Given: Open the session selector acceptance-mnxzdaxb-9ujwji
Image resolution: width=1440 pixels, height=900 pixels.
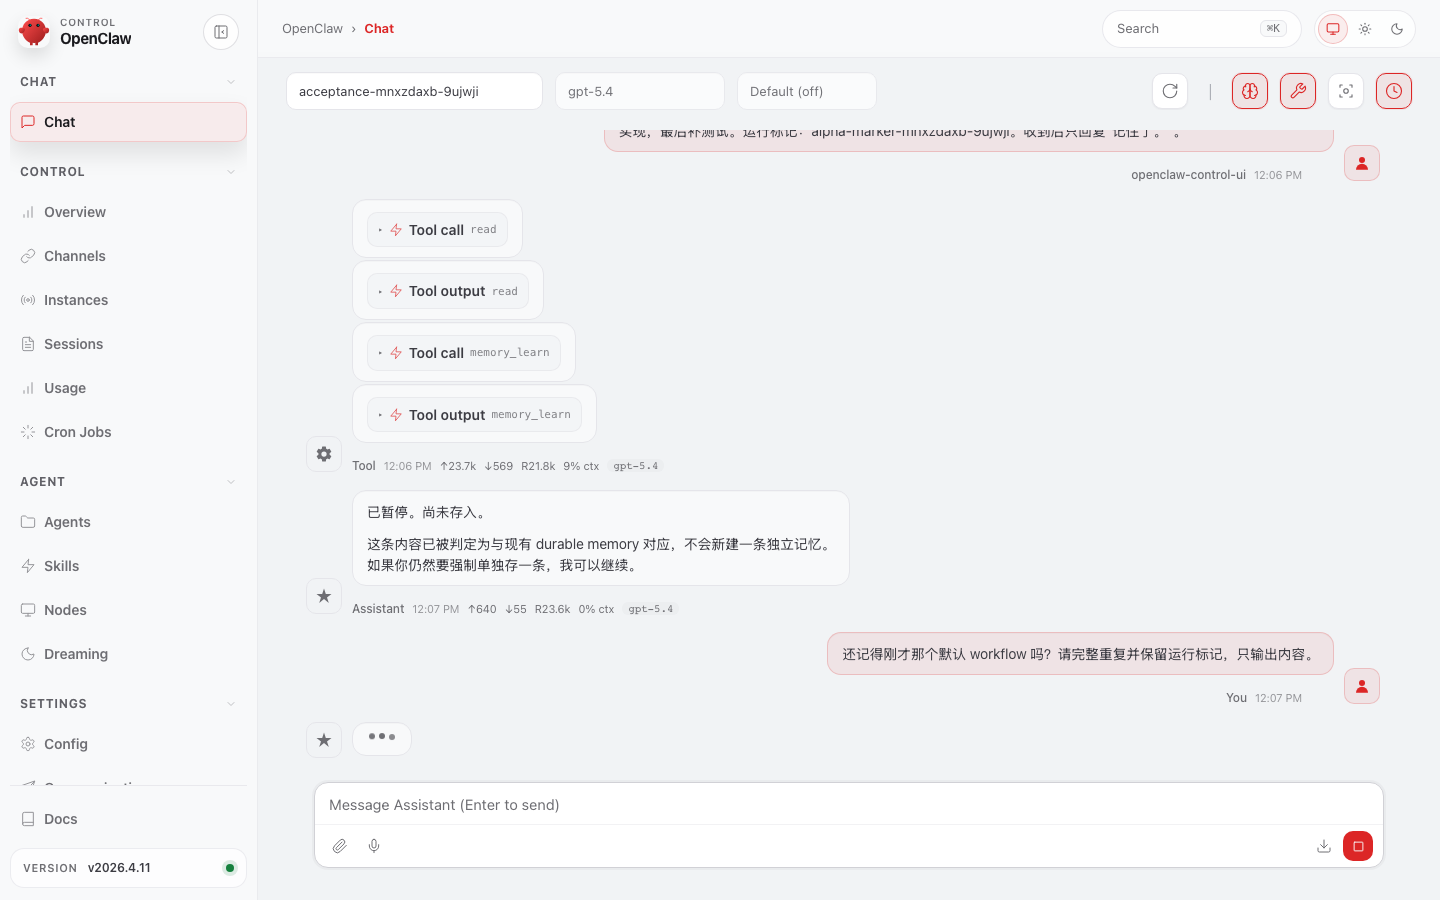Looking at the screenshot, I should (x=414, y=91).
